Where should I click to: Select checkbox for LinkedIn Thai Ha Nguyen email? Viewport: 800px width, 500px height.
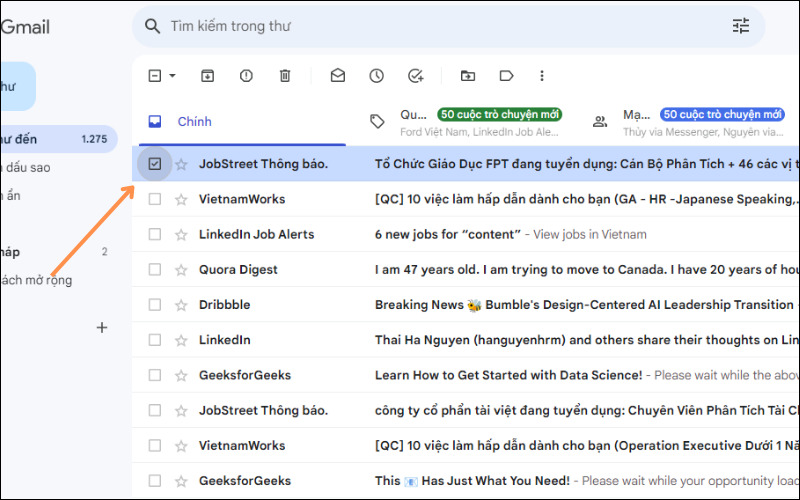[x=155, y=340]
